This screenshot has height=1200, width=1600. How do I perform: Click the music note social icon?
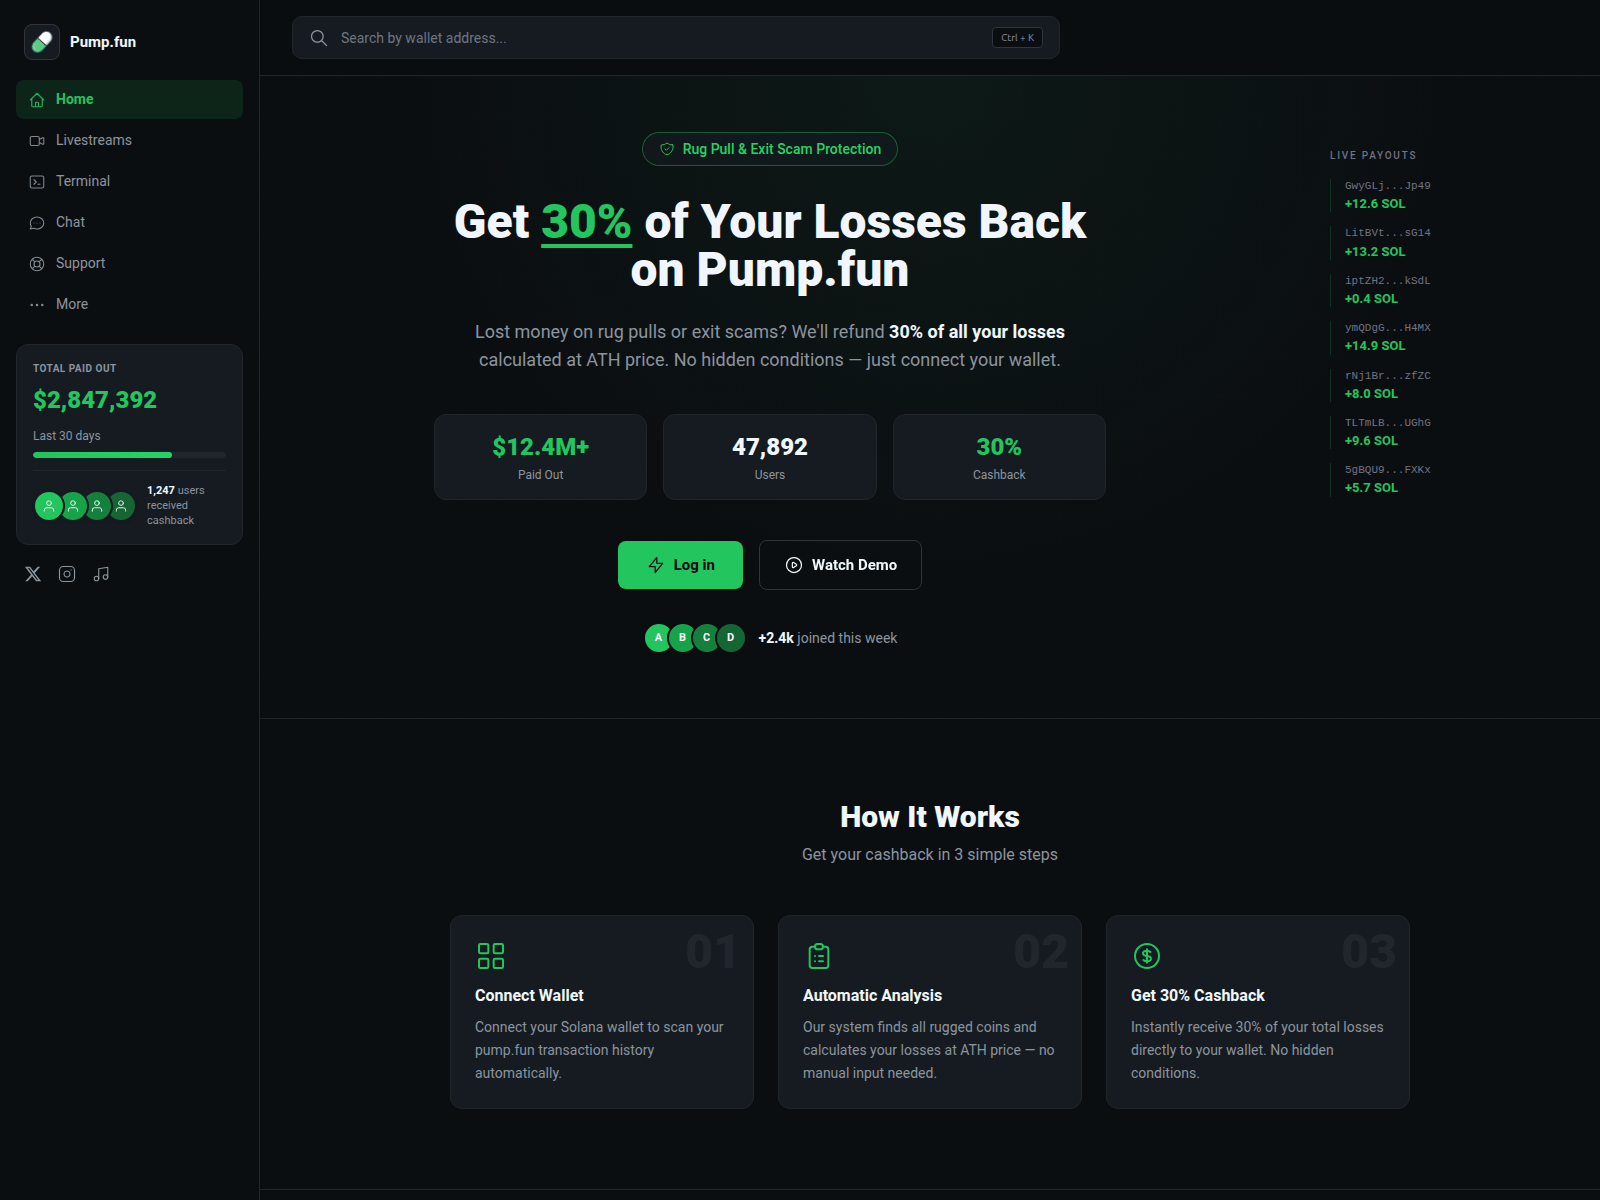coord(101,574)
